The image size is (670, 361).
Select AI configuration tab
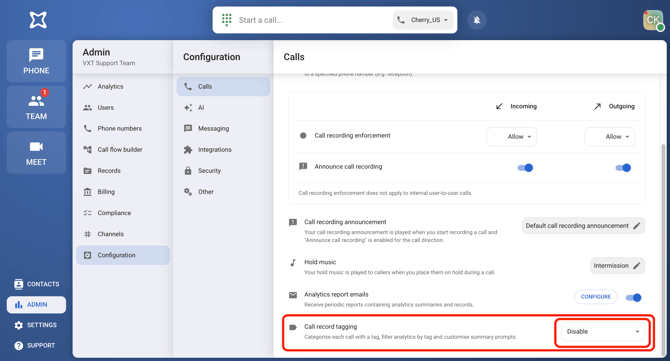click(x=223, y=108)
